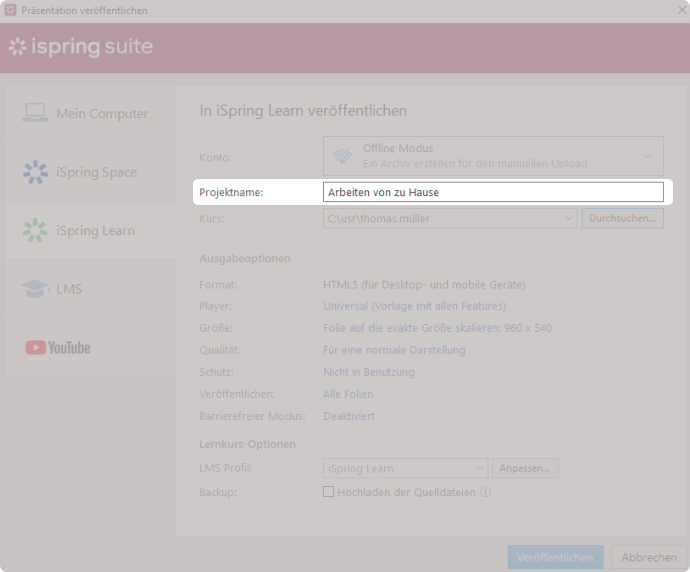Enable the Hochladen der Quelldateien checkbox
690x572 pixels.
[x=328, y=492]
